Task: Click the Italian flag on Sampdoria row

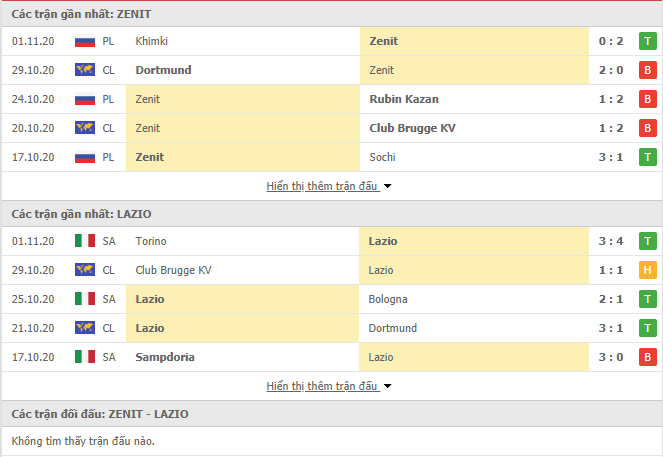Action: tap(85, 357)
